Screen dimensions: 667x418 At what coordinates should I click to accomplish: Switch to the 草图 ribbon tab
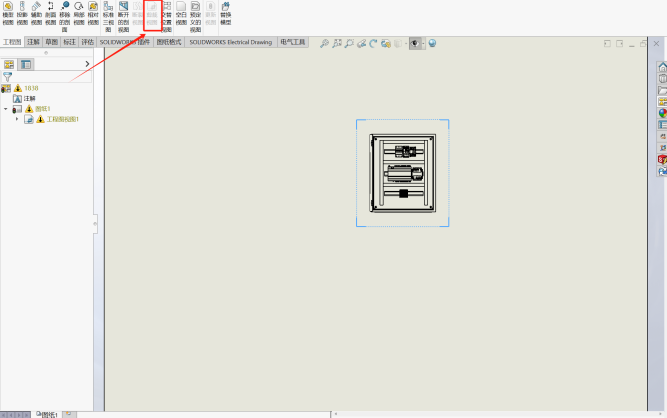point(51,42)
